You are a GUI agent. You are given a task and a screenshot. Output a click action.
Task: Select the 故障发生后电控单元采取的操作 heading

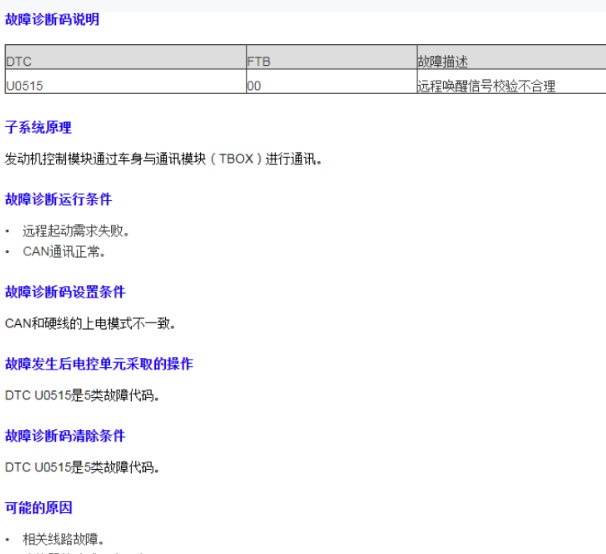coord(99,364)
